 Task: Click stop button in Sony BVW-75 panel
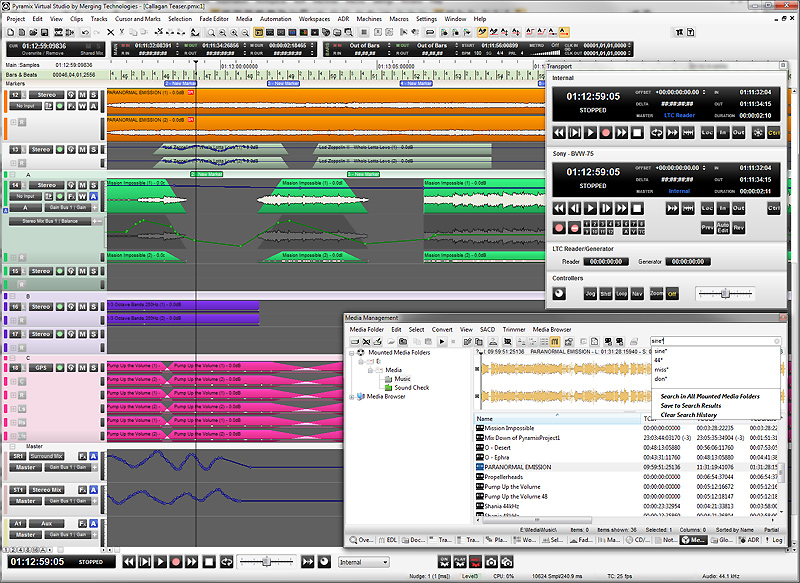coord(637,209)
